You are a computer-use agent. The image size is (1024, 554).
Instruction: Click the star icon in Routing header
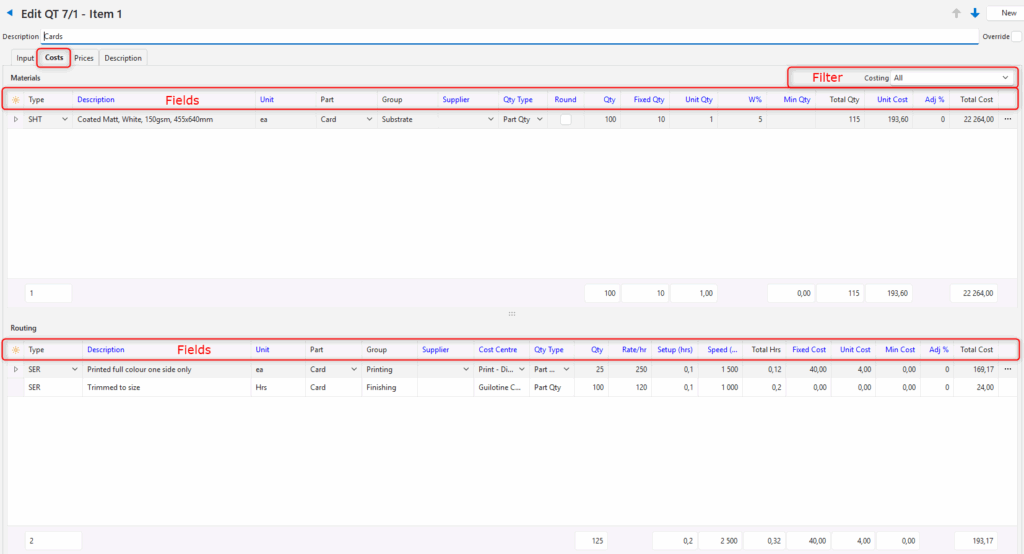(15, 350)
